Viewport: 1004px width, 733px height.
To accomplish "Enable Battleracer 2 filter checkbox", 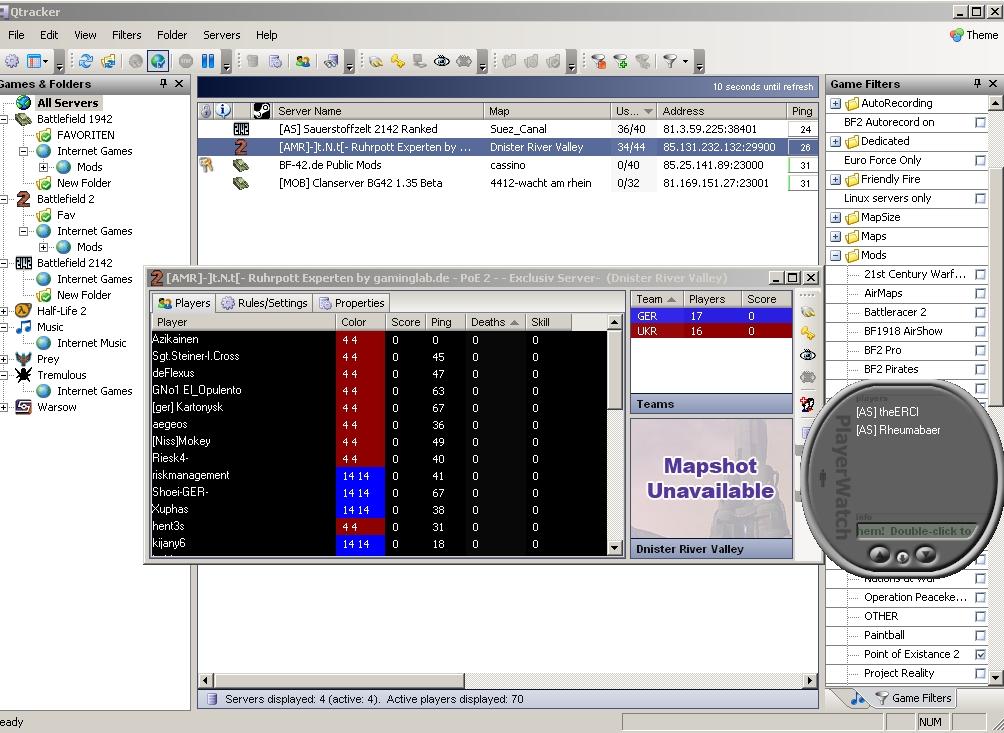I will (980, 312).
